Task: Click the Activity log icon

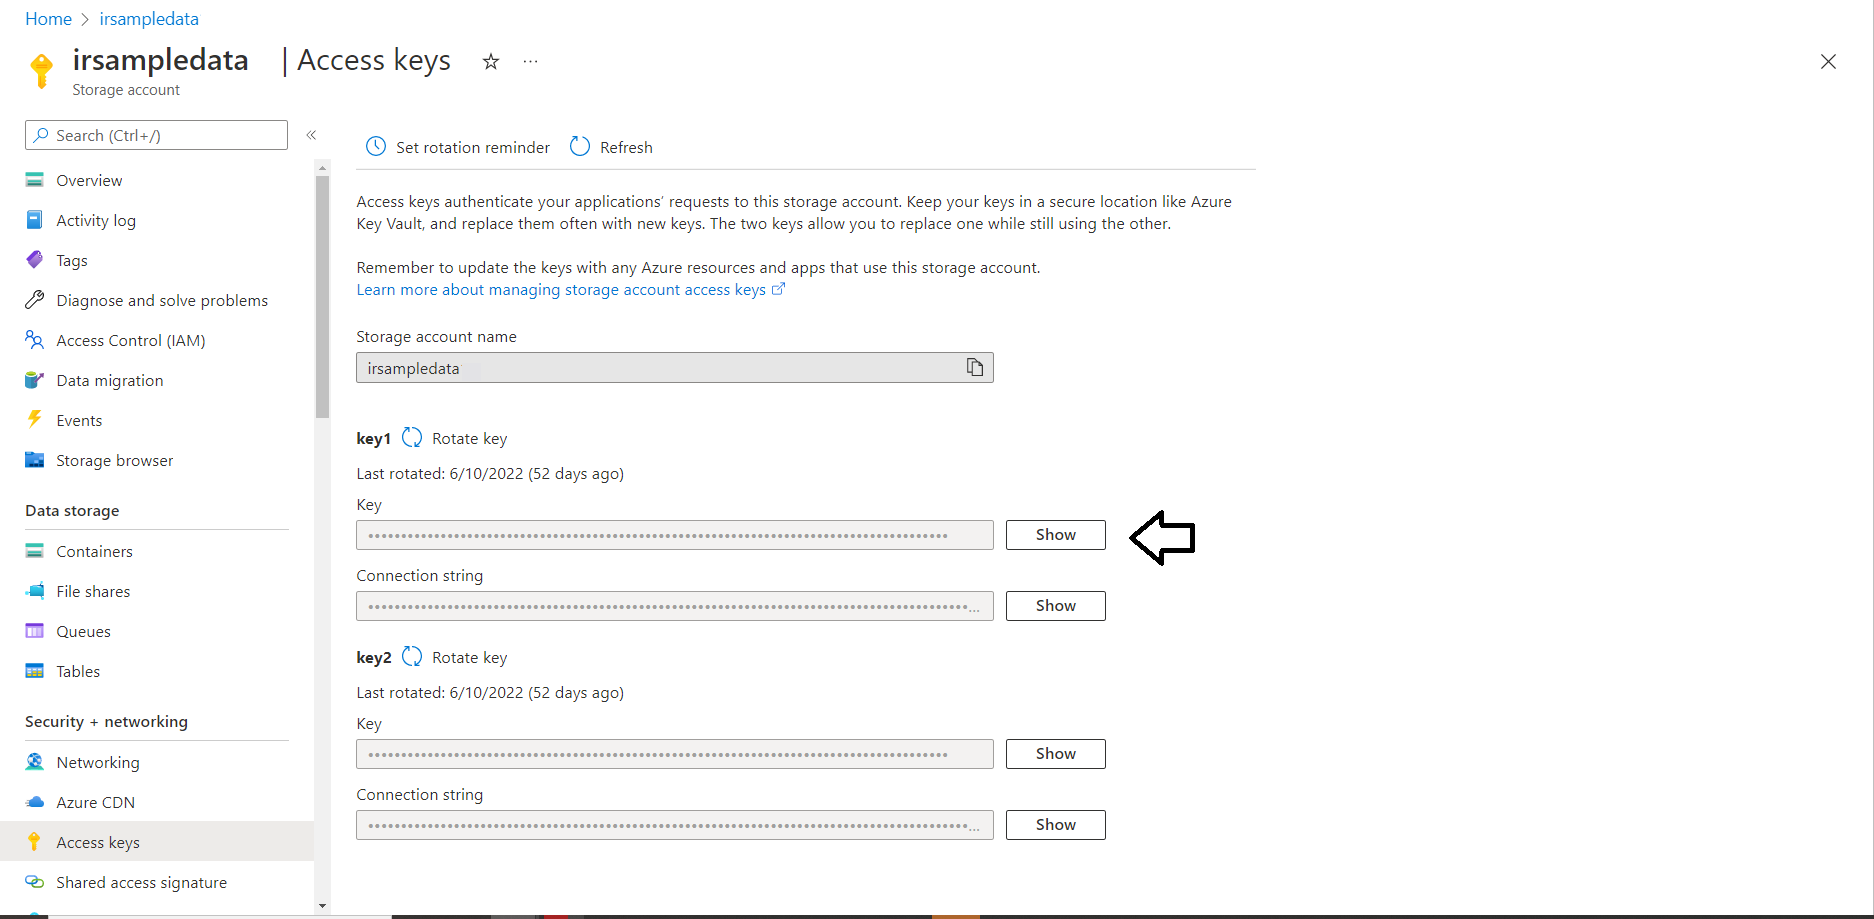Action: [35, 220]
